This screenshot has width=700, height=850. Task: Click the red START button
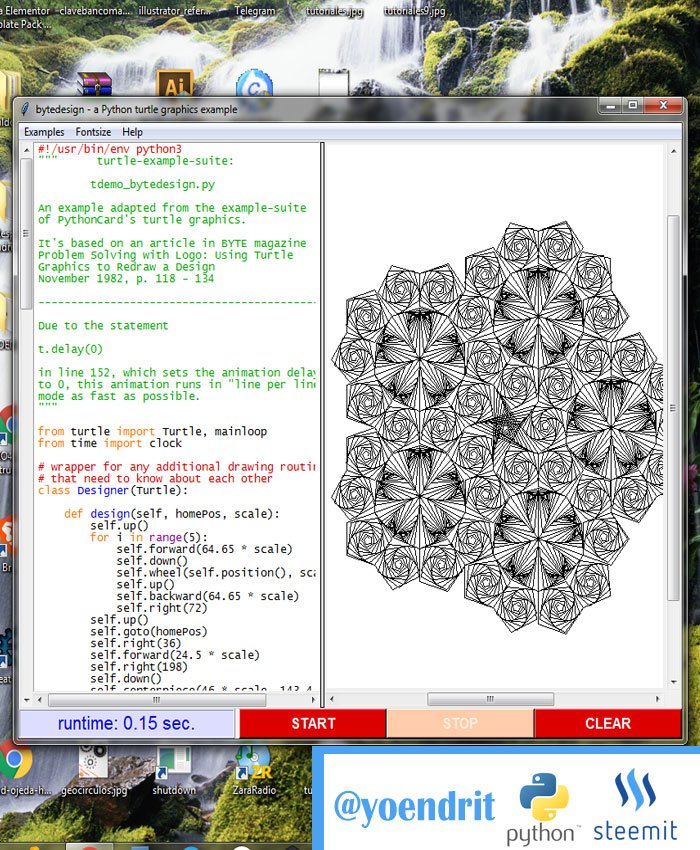coord(313,723)
